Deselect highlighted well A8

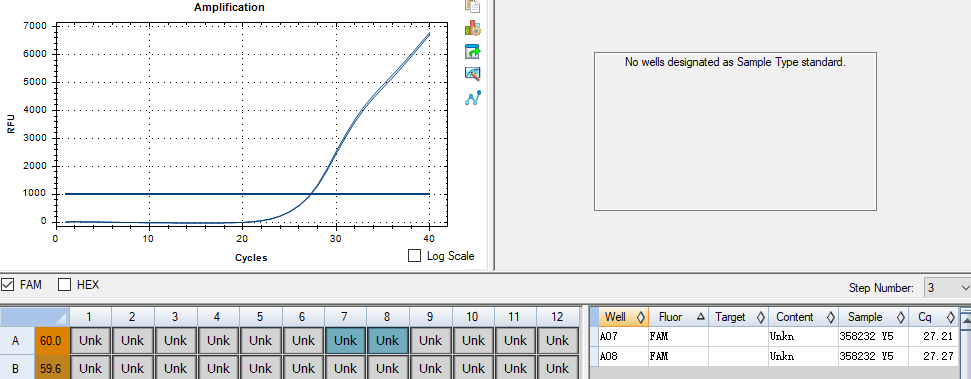pos(388,340)
